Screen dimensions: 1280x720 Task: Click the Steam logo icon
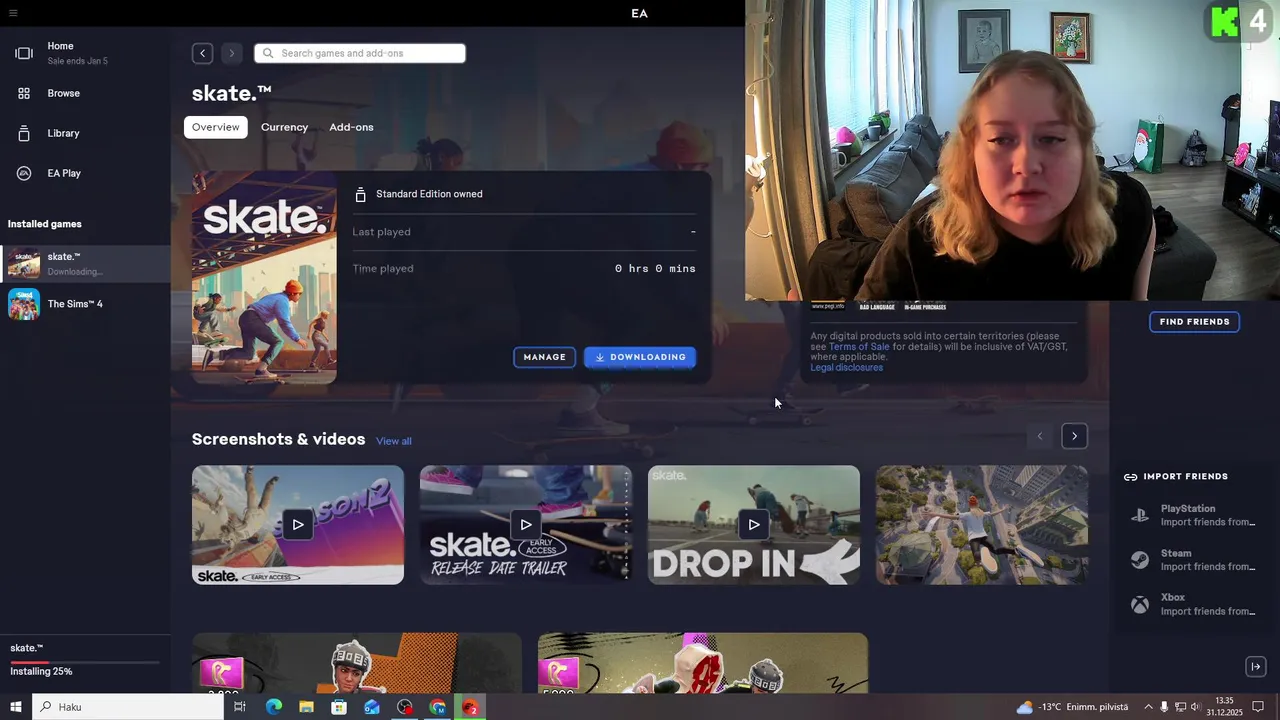(x=1140, y=560)
